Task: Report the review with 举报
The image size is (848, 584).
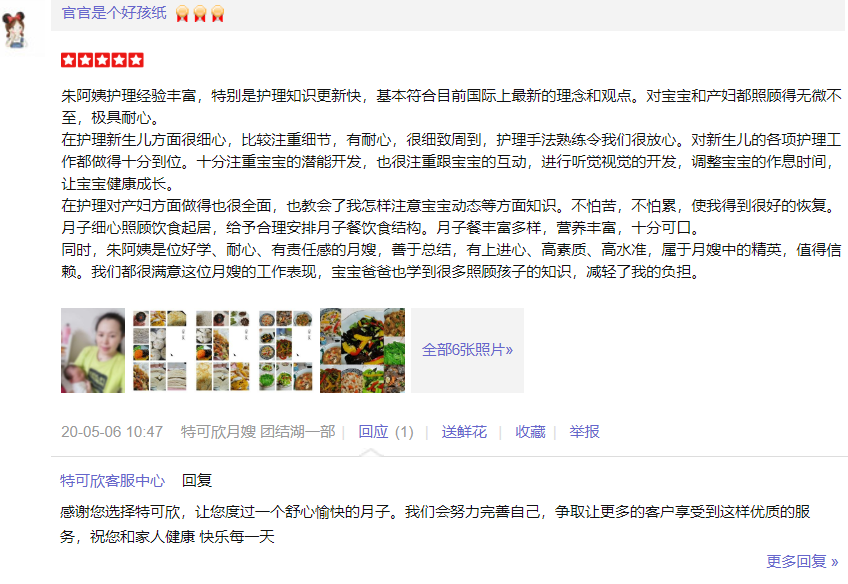Action: click(584, 432)
